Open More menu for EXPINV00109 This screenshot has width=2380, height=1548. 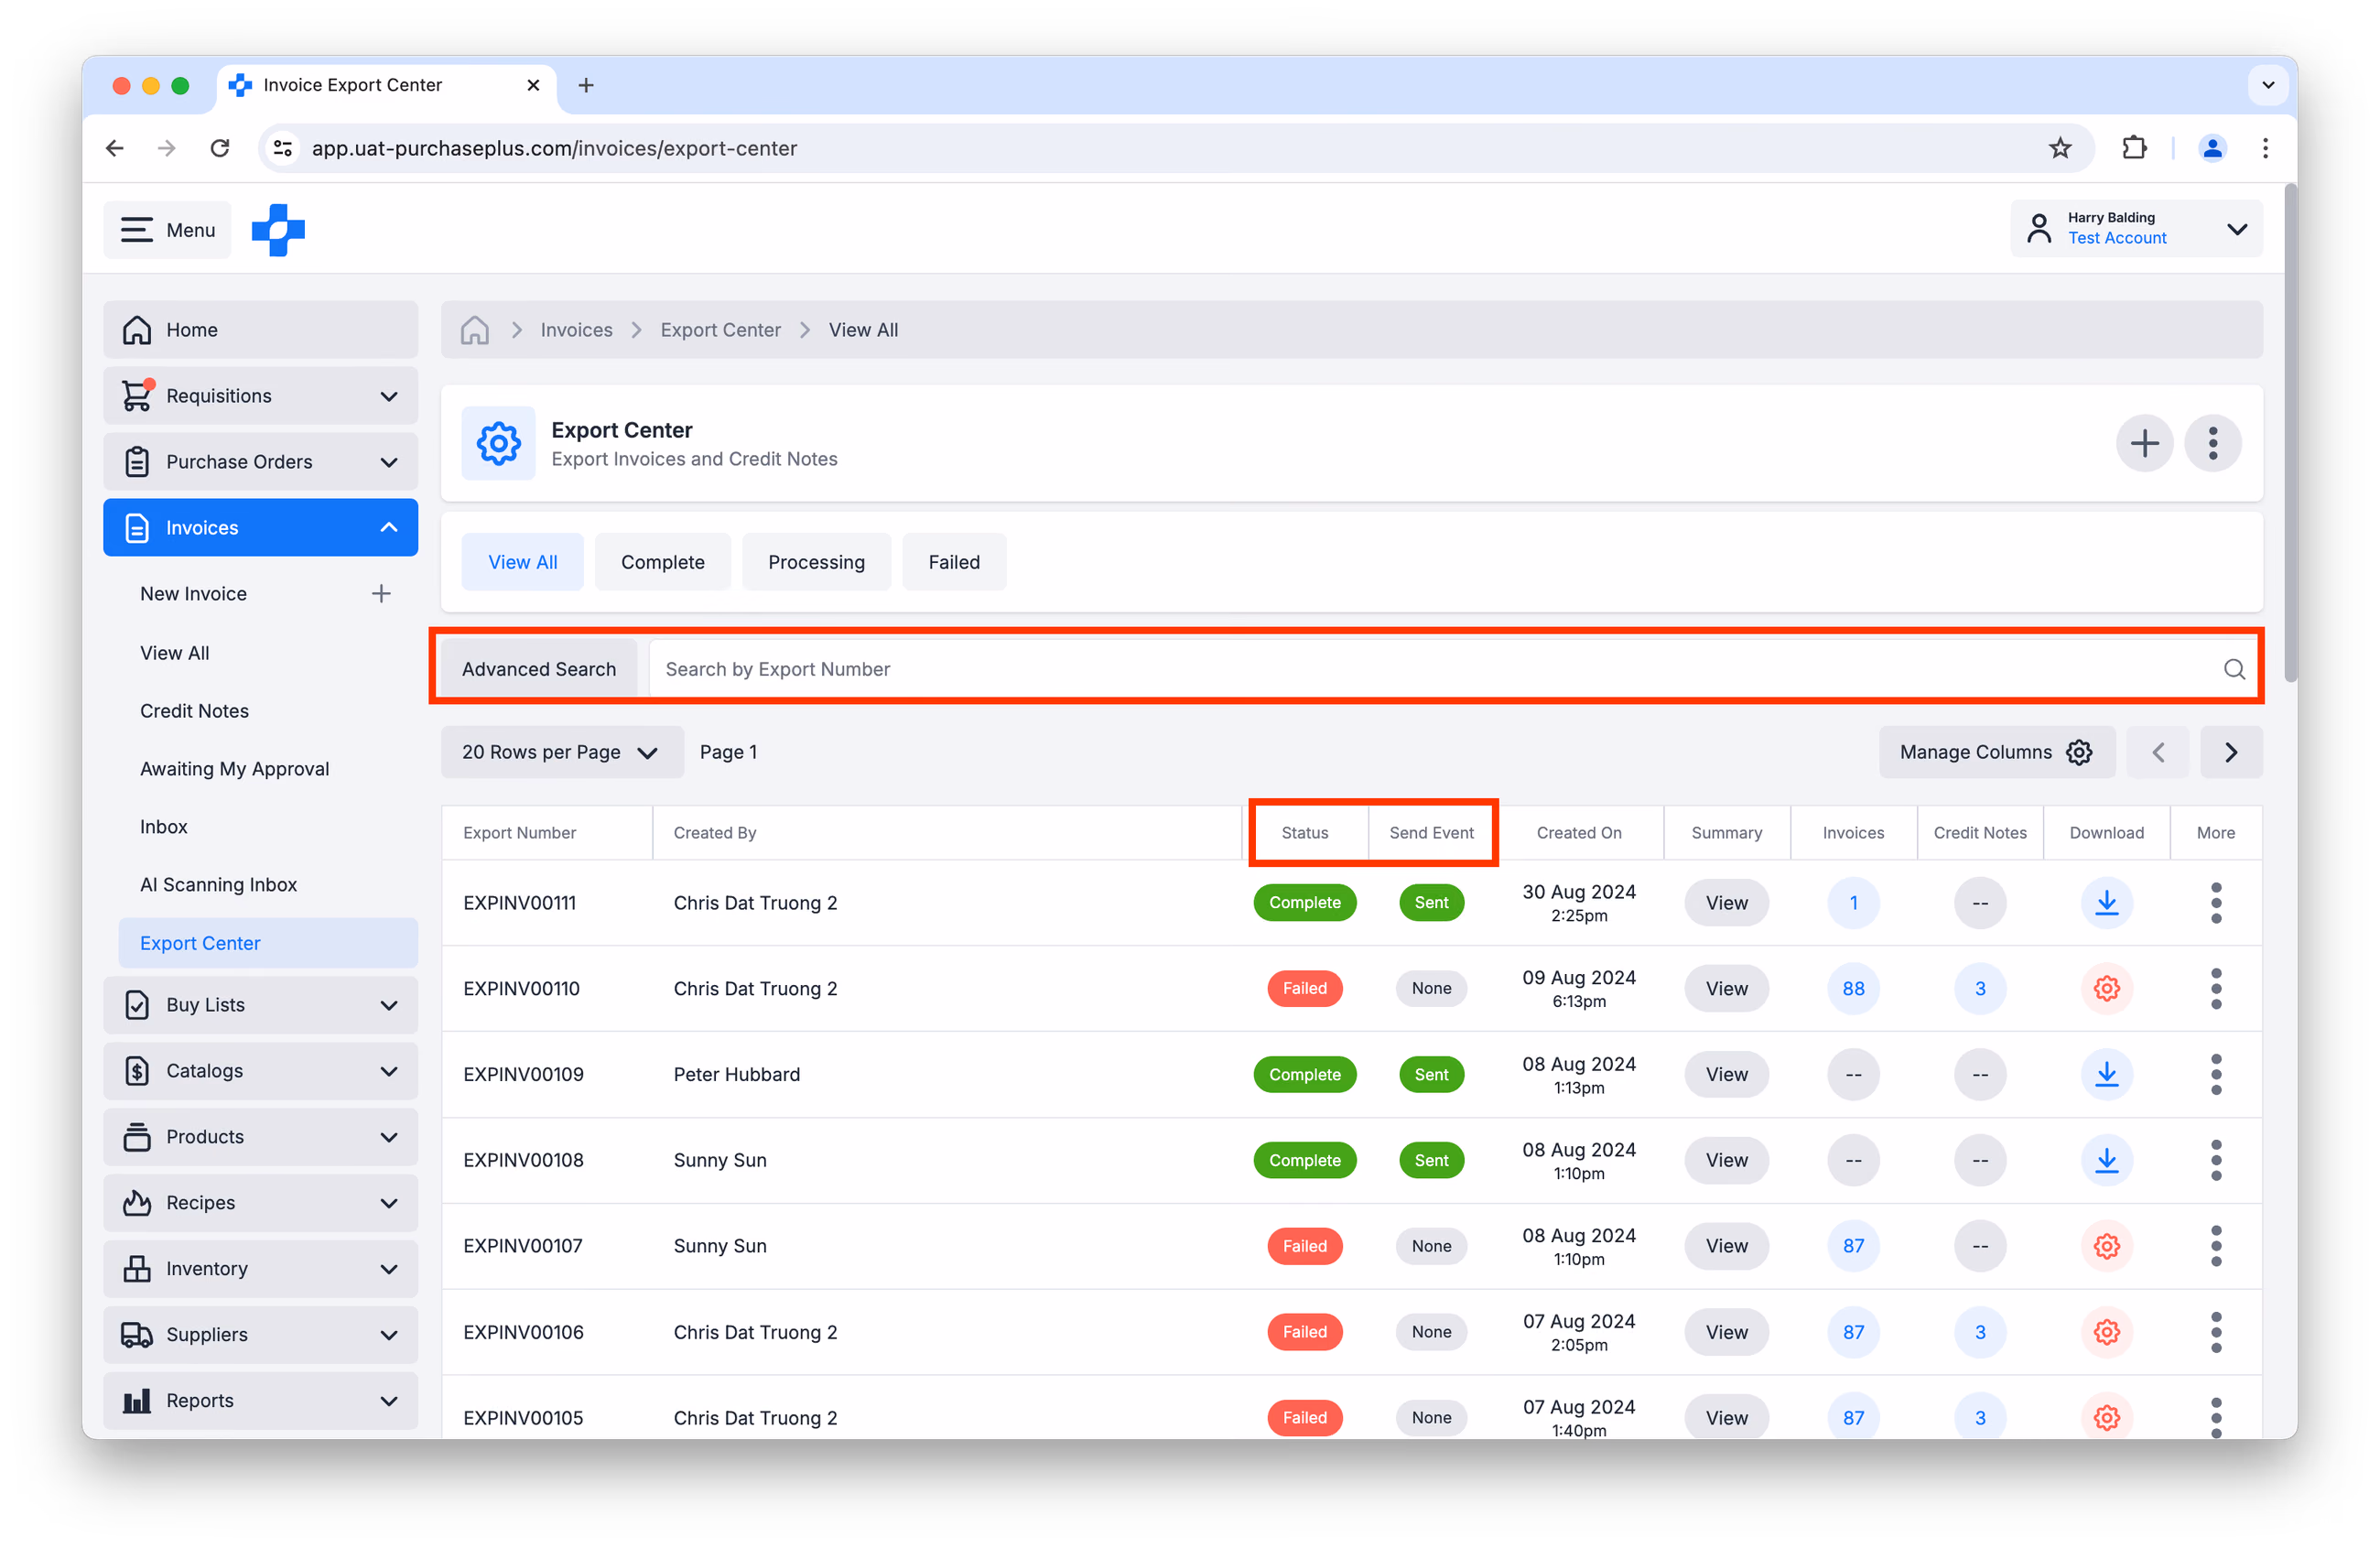pos(2216,1075)
